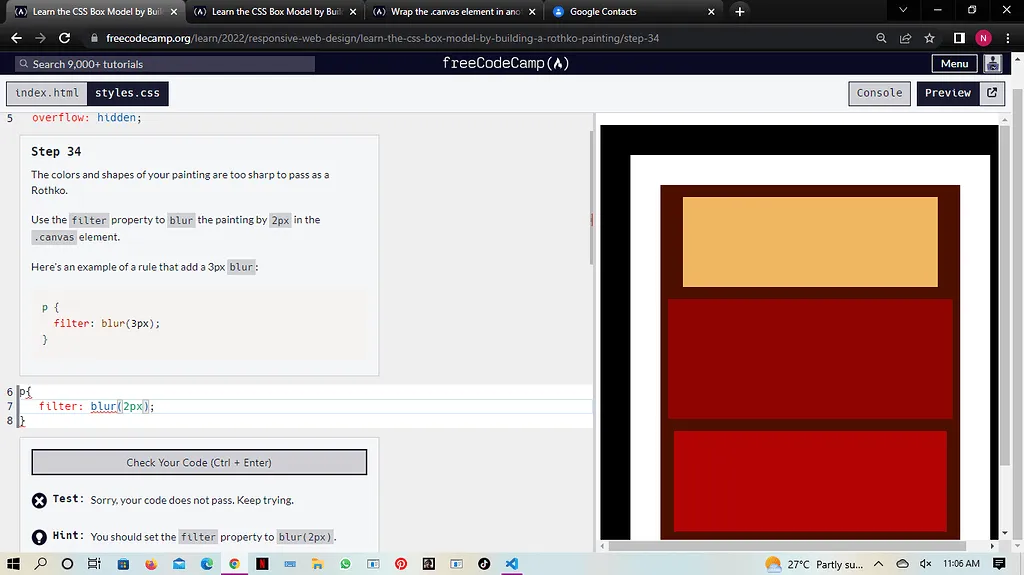This screenshot has width=1024, height=575.
Task: Go back with the browser back arrow
Action: click(16, 38)
